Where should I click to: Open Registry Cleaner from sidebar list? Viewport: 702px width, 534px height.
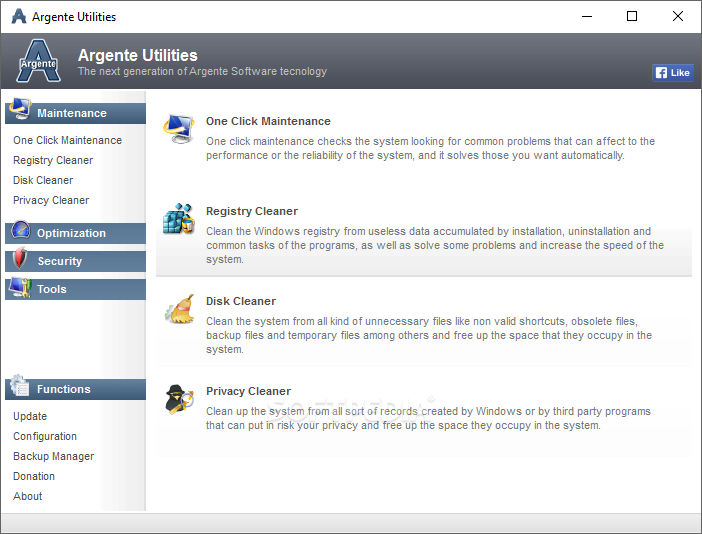[x=53, y=160]
